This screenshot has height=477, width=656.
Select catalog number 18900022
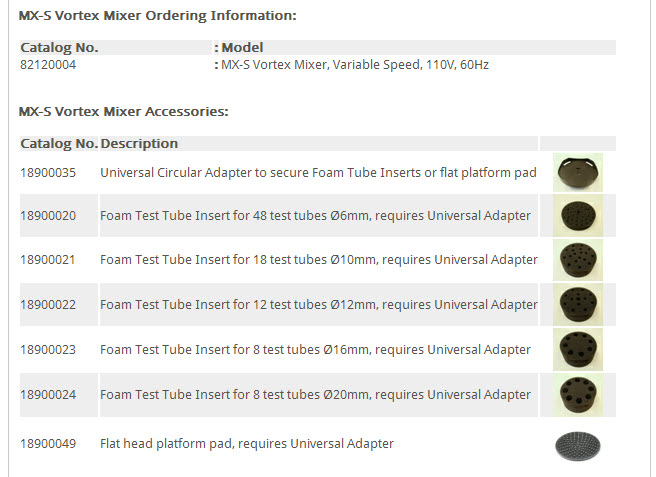pyautogui.click(x=48, y=305)
